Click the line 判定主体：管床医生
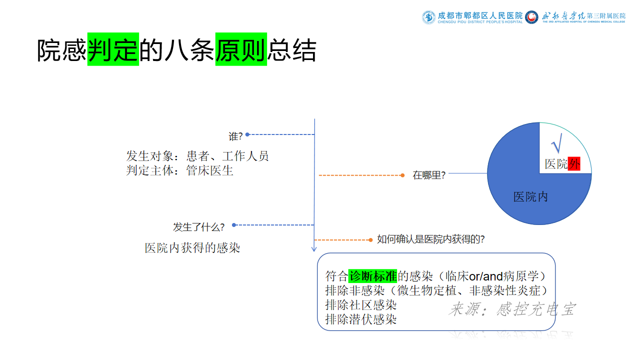This screenshot has width=640, height=360. [180, 171]
